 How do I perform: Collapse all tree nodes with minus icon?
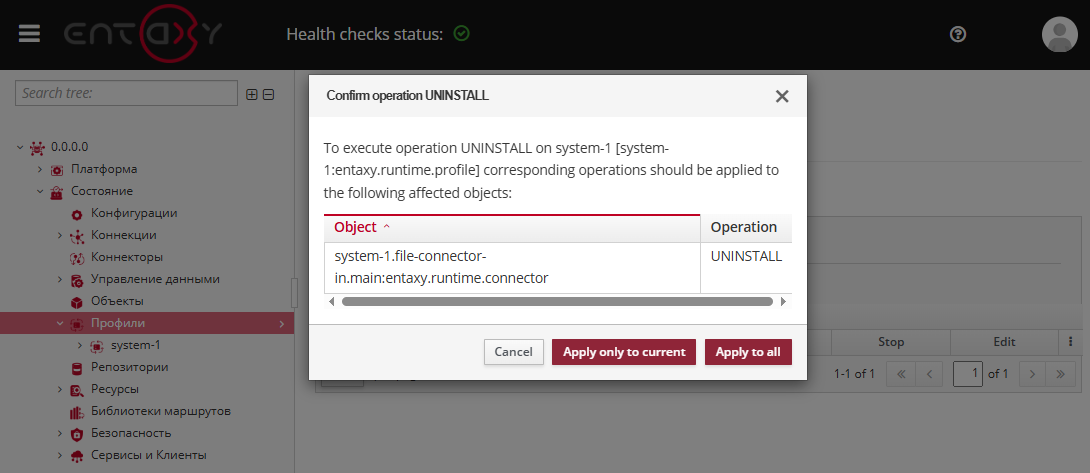[x=268, y=95]
